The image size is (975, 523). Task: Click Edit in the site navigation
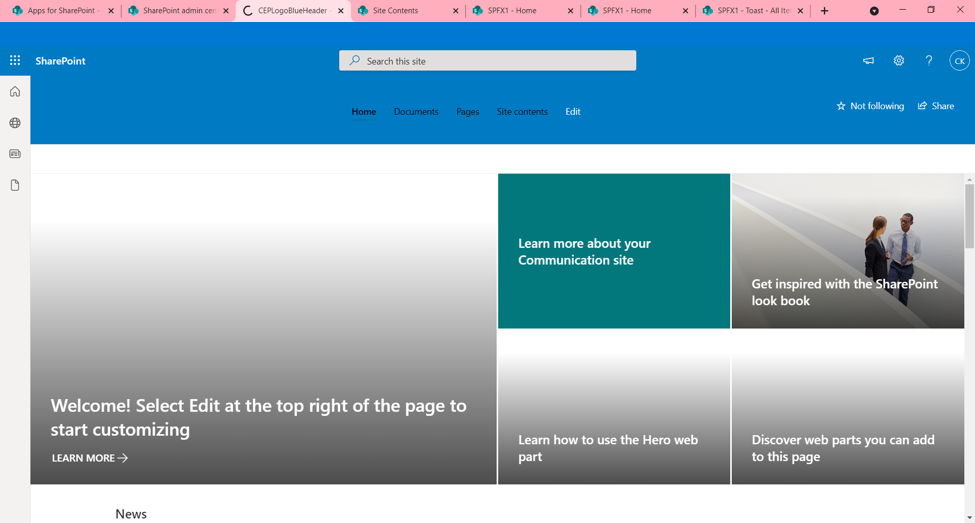pyautogui.click(x=572, y=112)
